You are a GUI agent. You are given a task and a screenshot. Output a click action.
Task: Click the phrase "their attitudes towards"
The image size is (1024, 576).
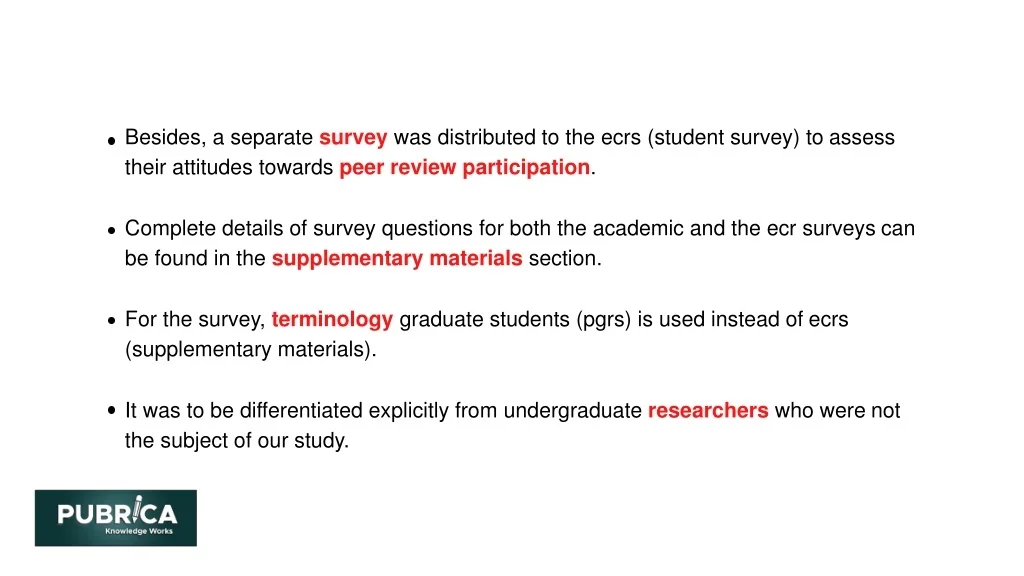(x=229, y=168)
